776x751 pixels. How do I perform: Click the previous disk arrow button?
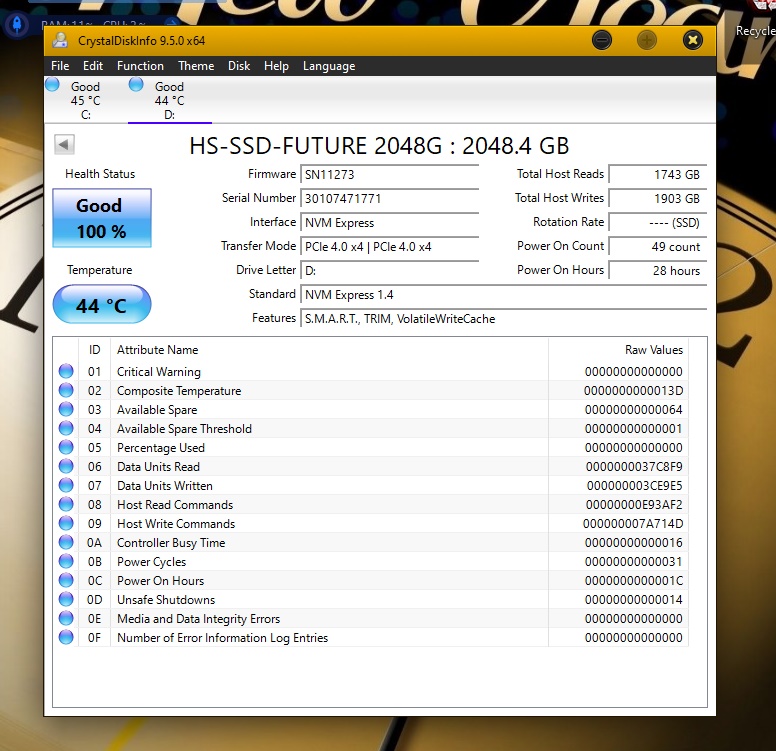pyautogui.click(x=64, y=145)
